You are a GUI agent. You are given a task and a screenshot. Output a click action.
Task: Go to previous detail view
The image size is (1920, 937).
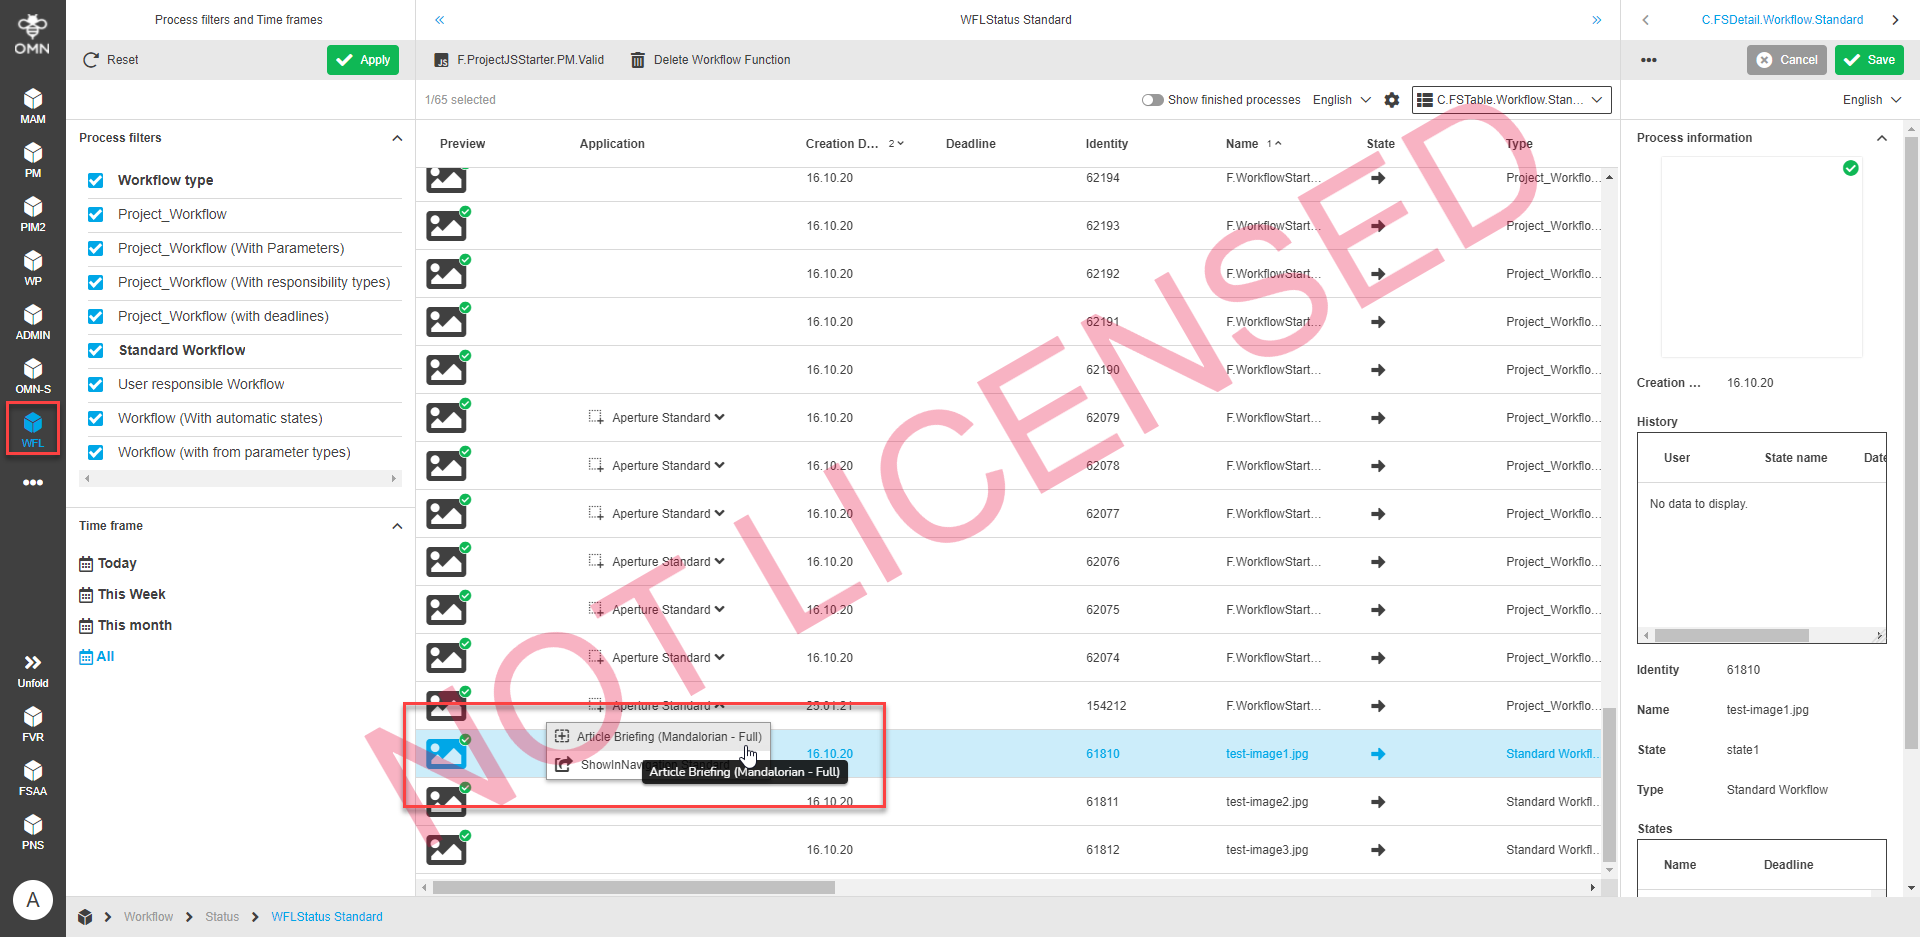[1645, 20]
